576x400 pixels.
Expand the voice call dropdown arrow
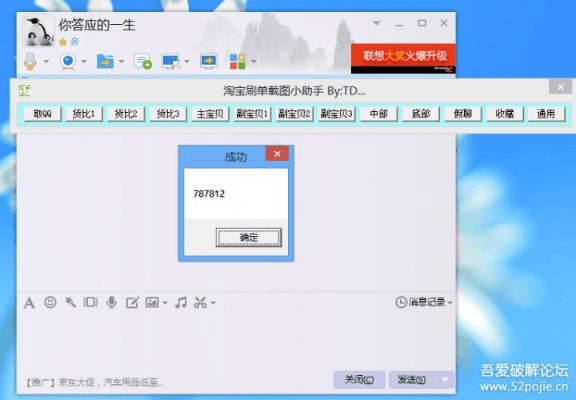point(46,61)
